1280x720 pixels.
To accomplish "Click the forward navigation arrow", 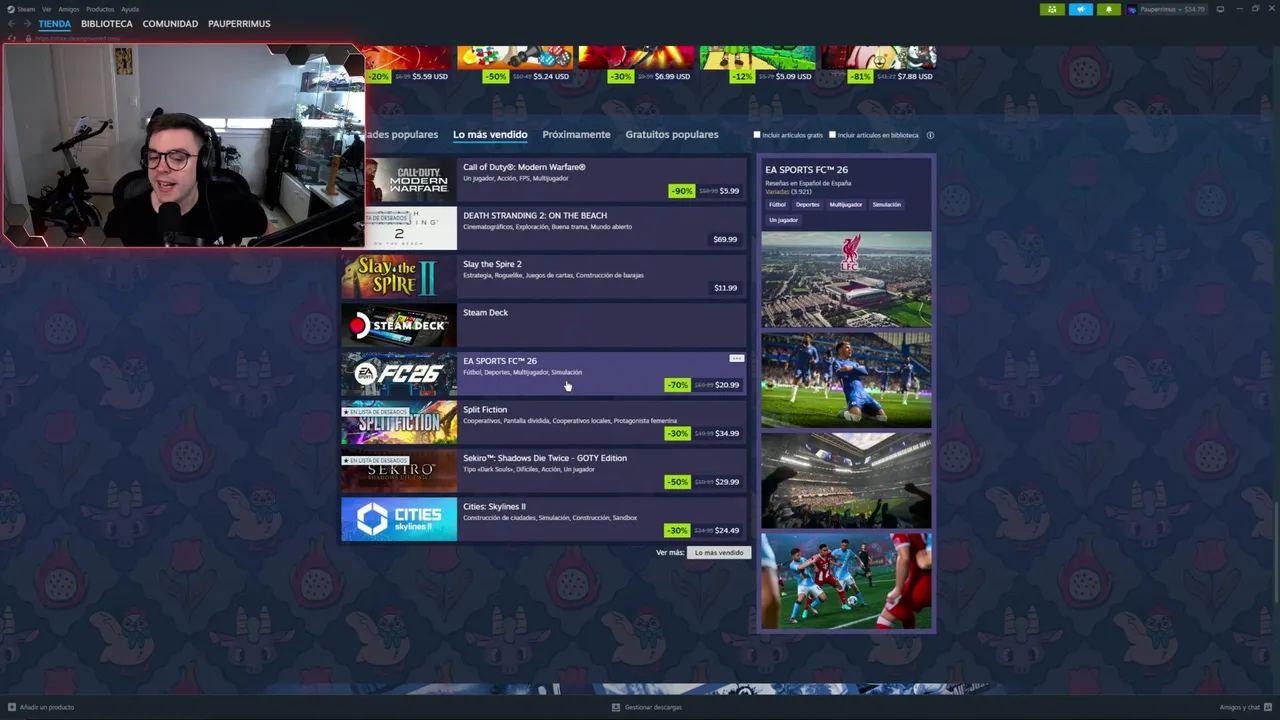I will click(27, 24).
